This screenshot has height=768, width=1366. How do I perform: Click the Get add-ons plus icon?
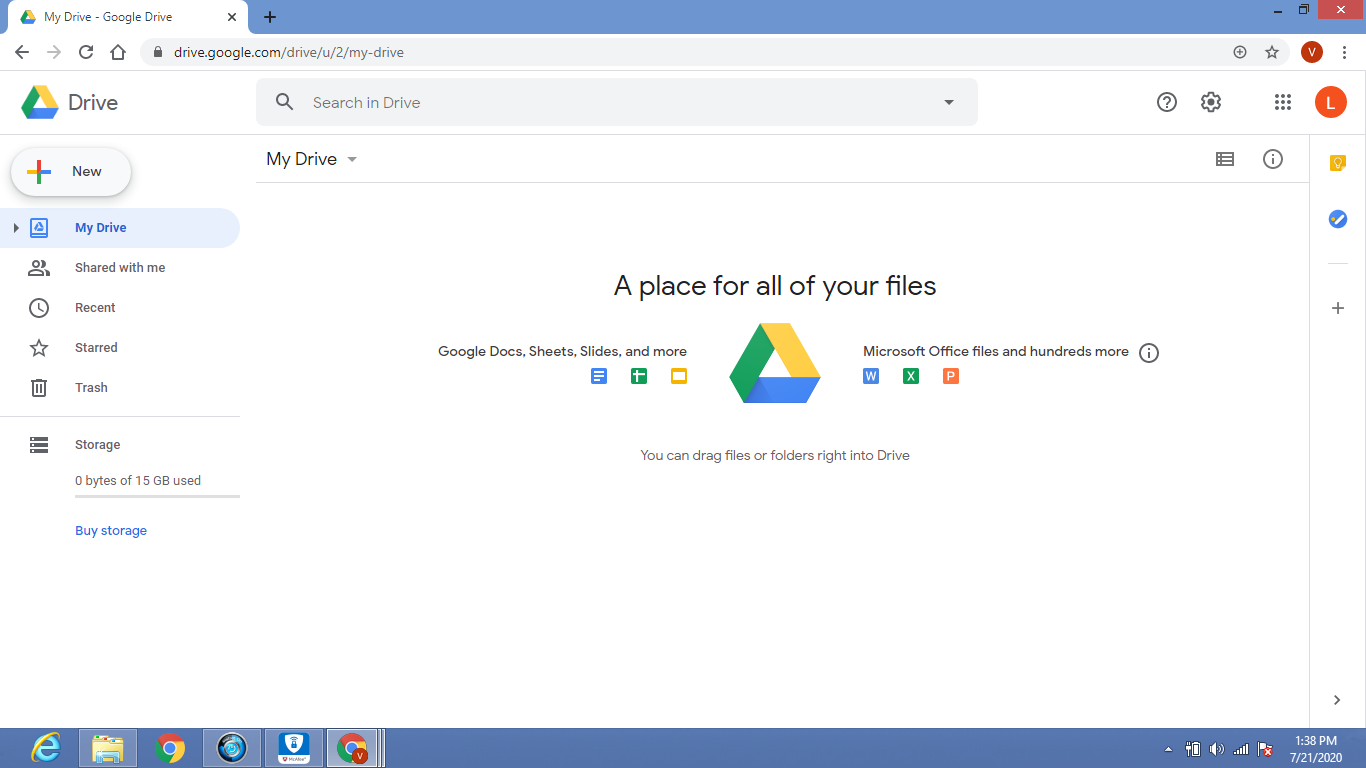pos(1338,308)
